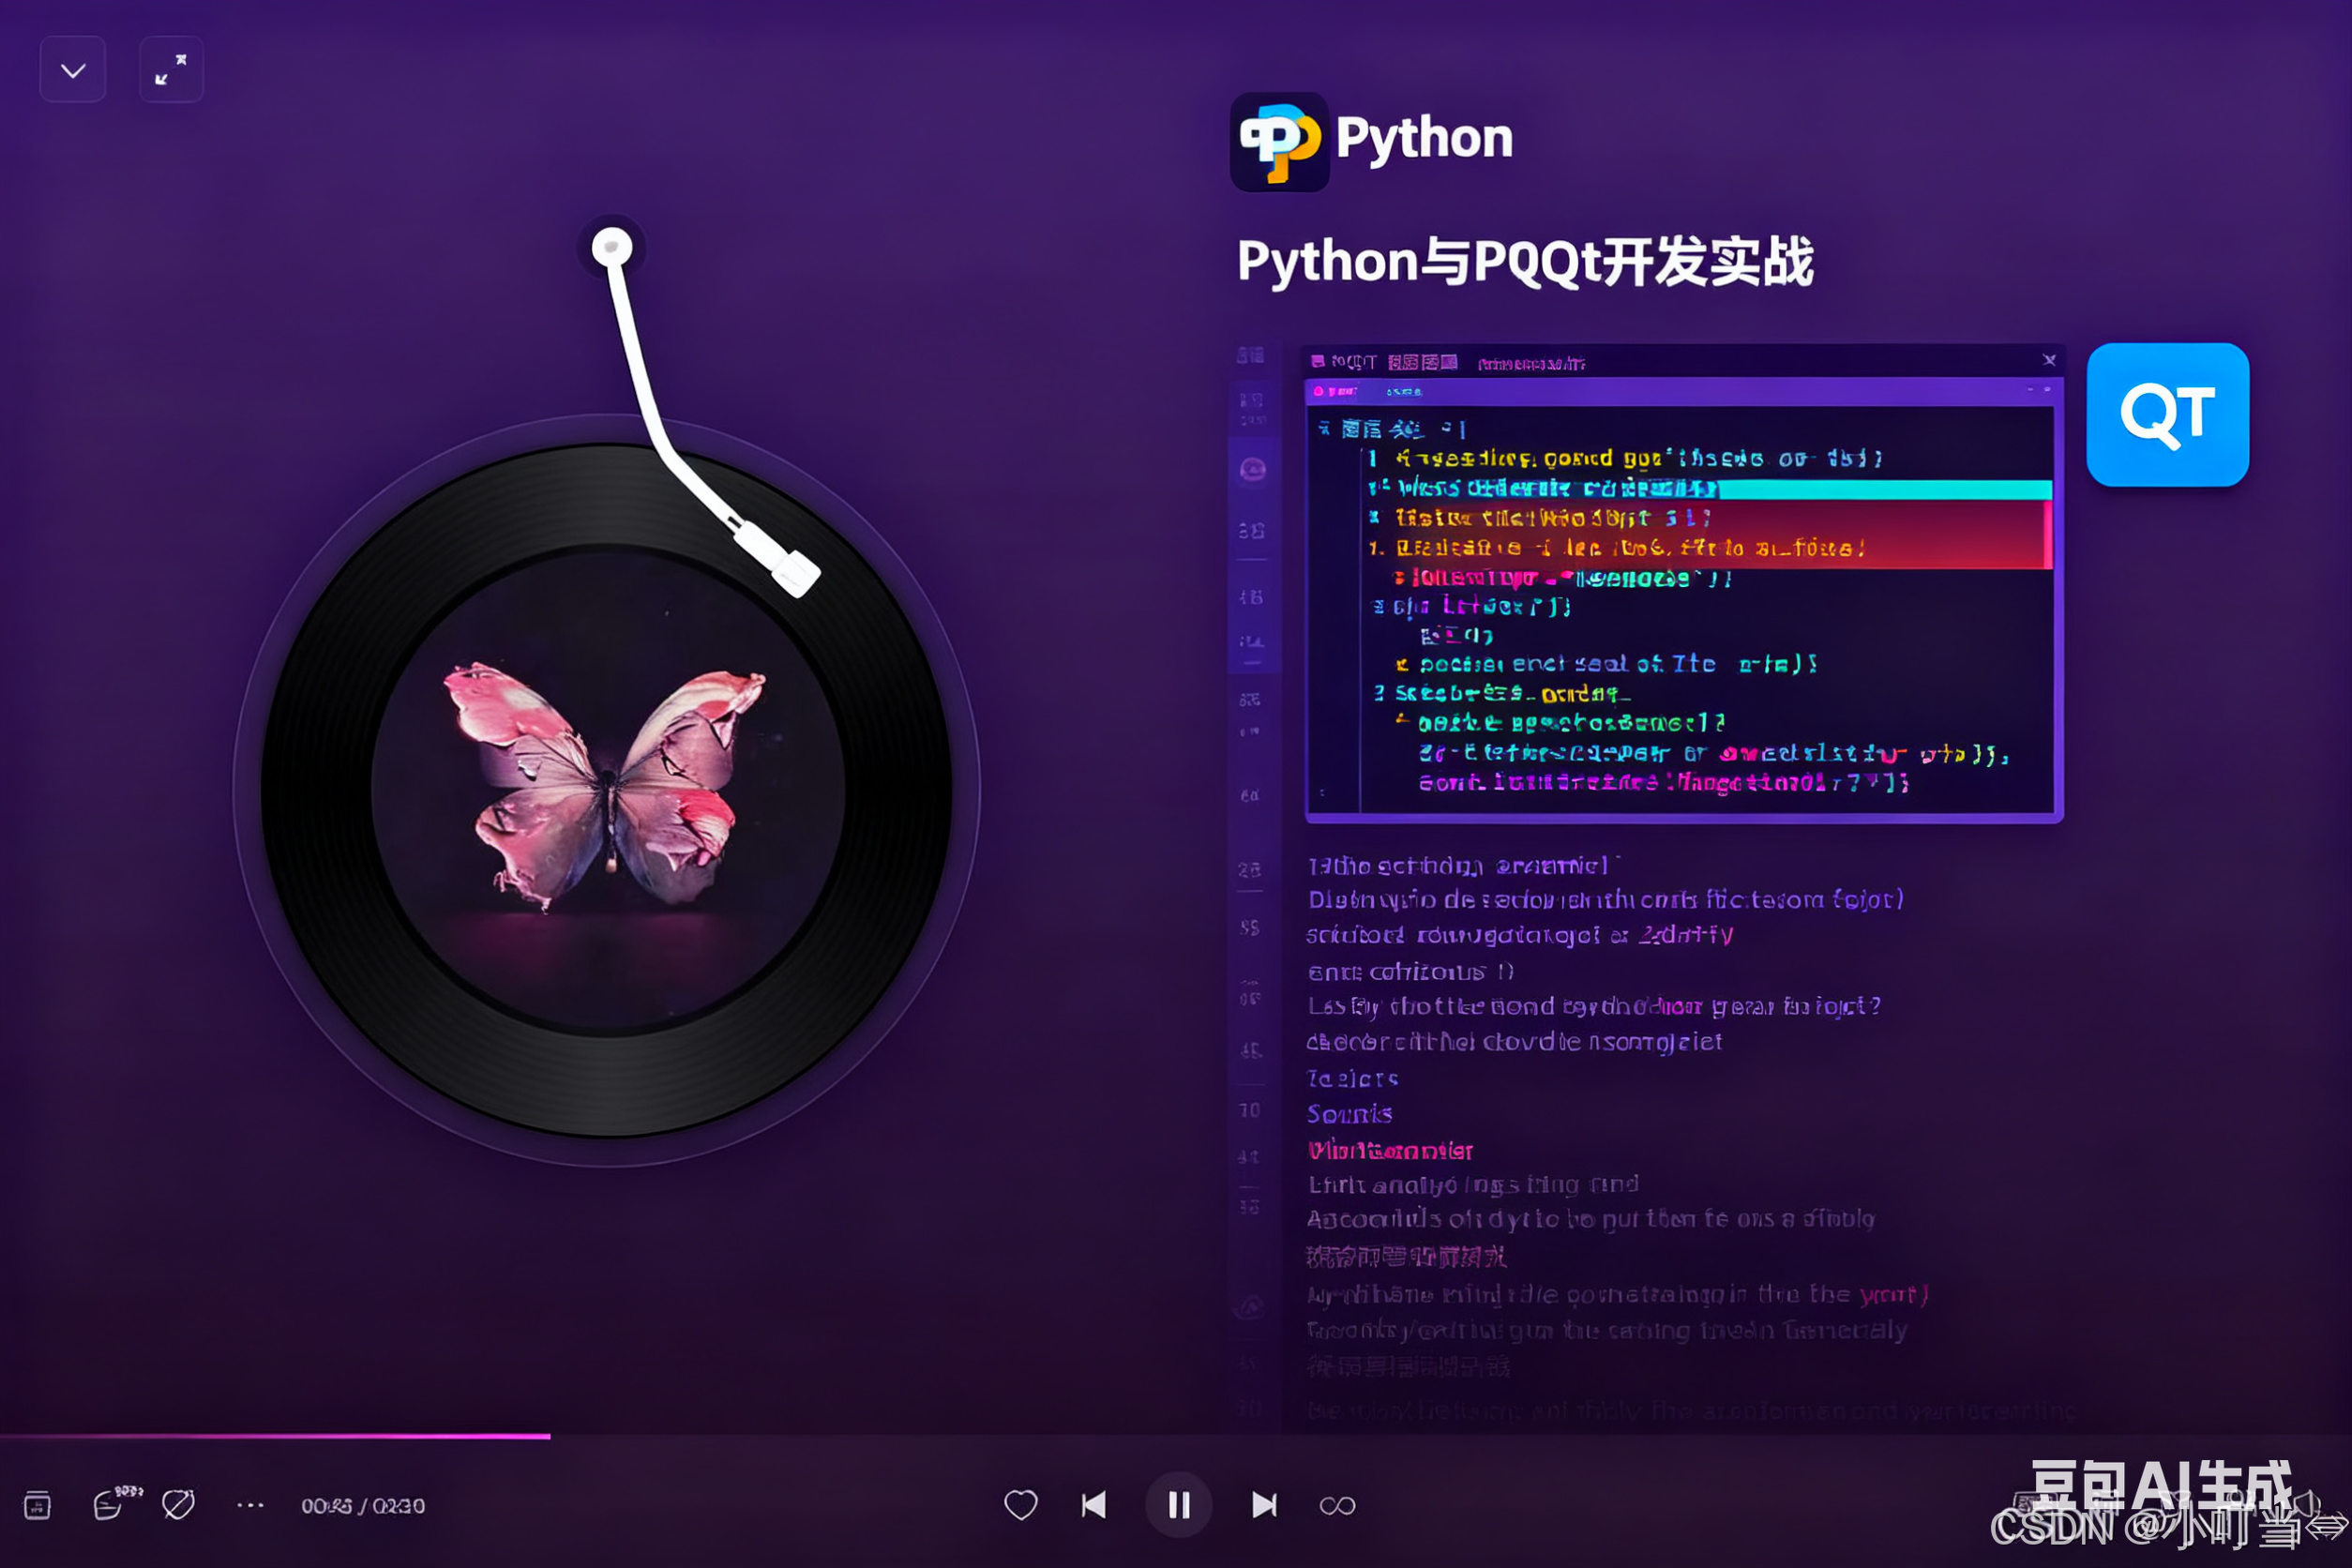Click the elapsed and total time display
The image size is (2352, 1568).
pos(363,1506)
